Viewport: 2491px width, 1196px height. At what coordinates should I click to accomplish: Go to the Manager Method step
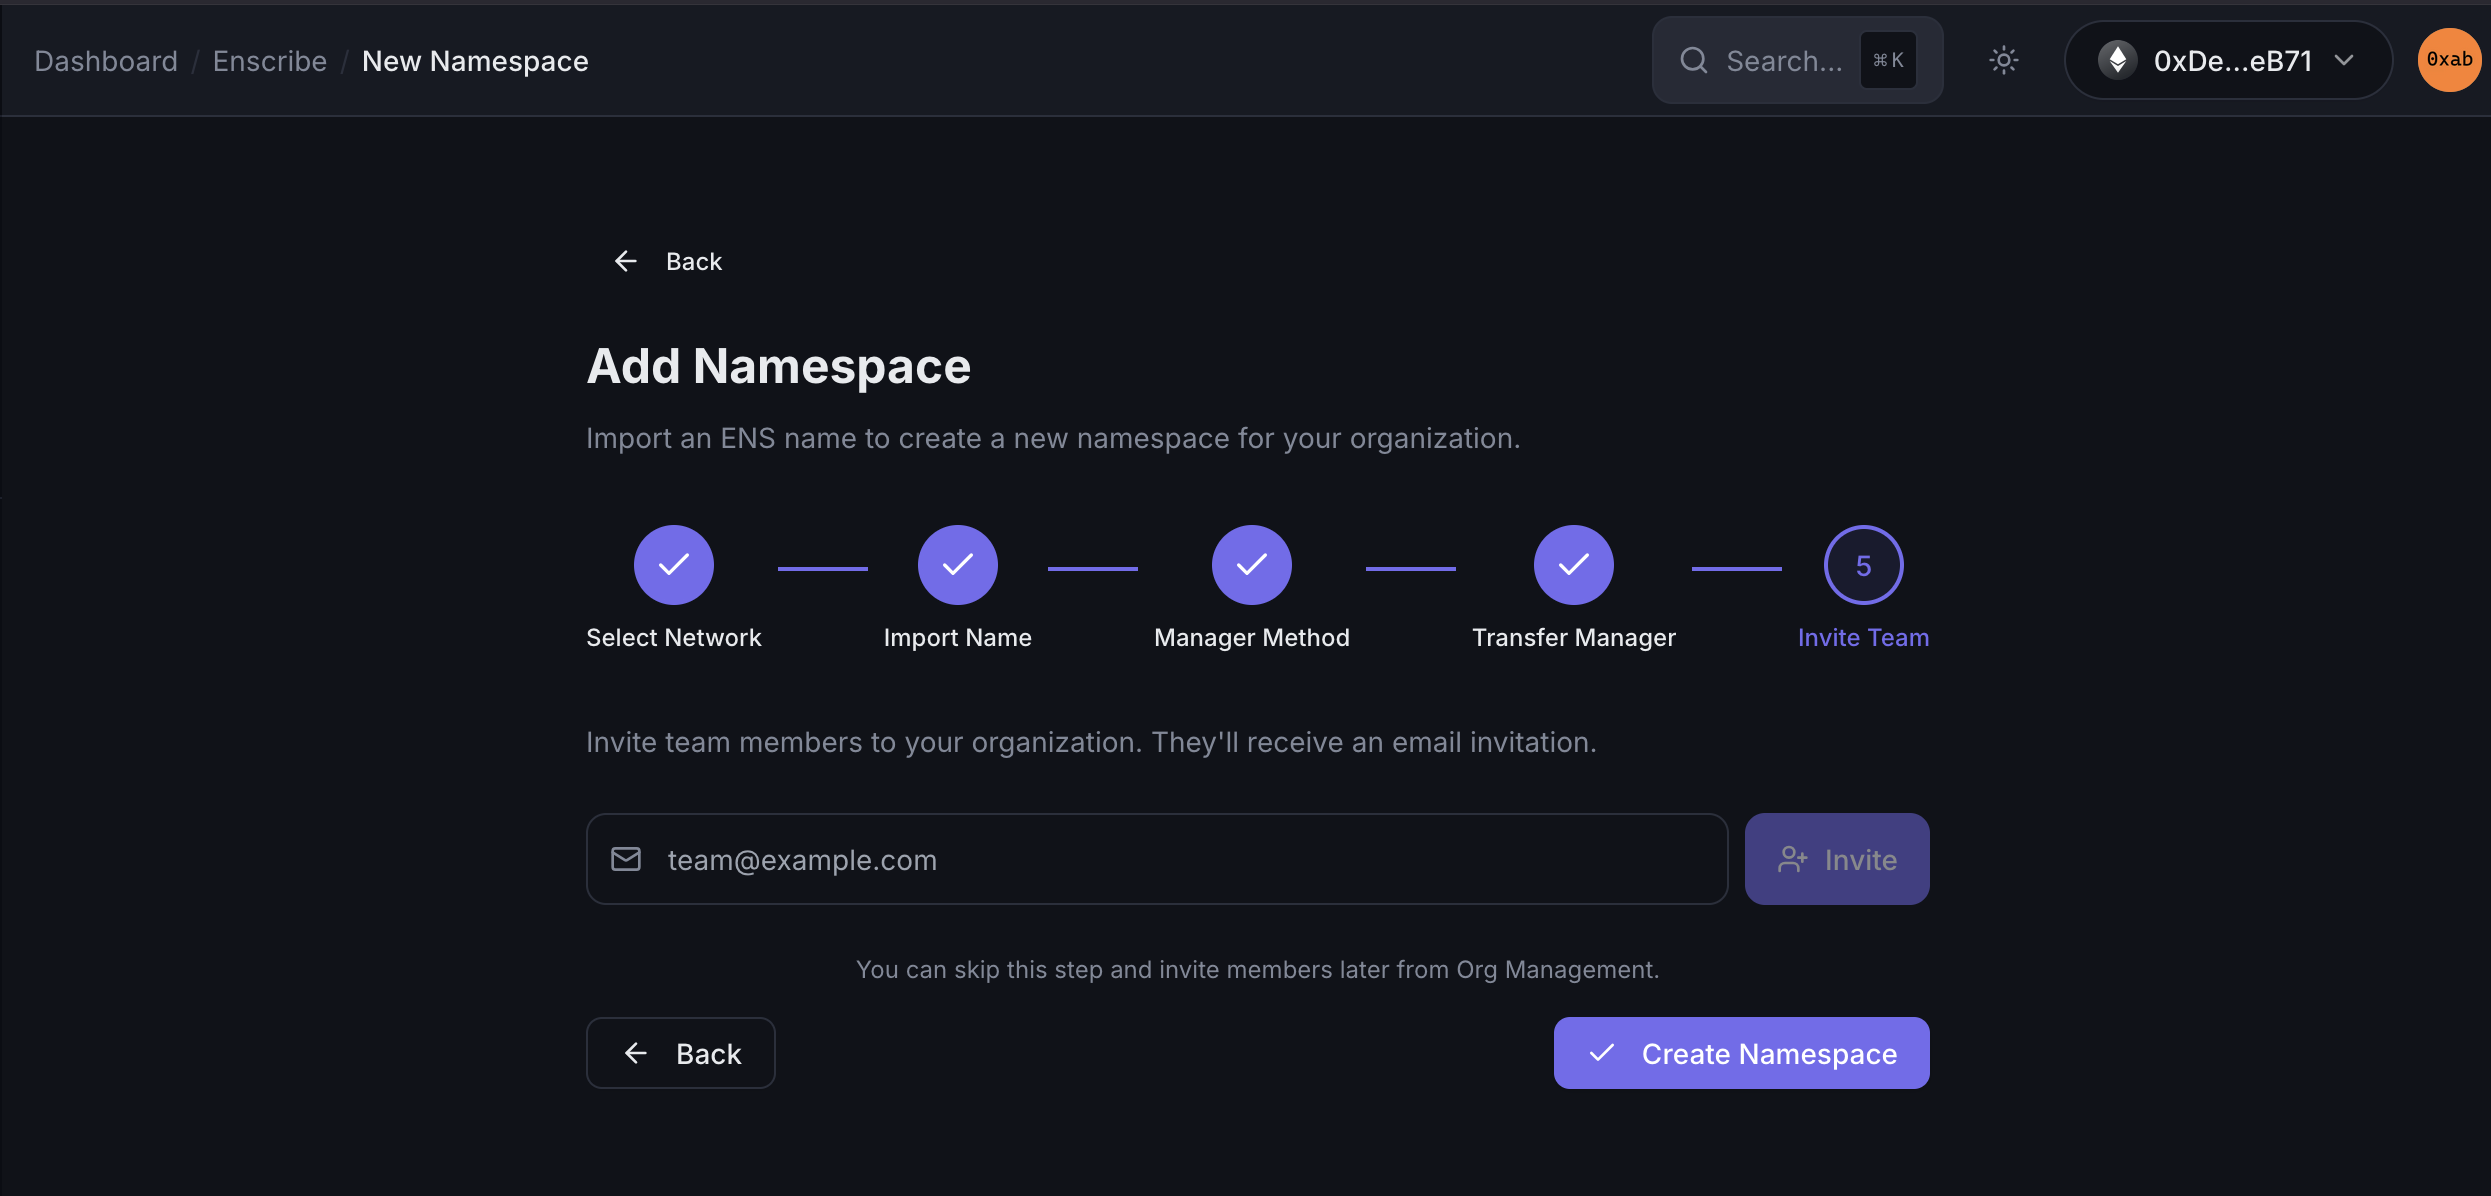pos(1251,565)
